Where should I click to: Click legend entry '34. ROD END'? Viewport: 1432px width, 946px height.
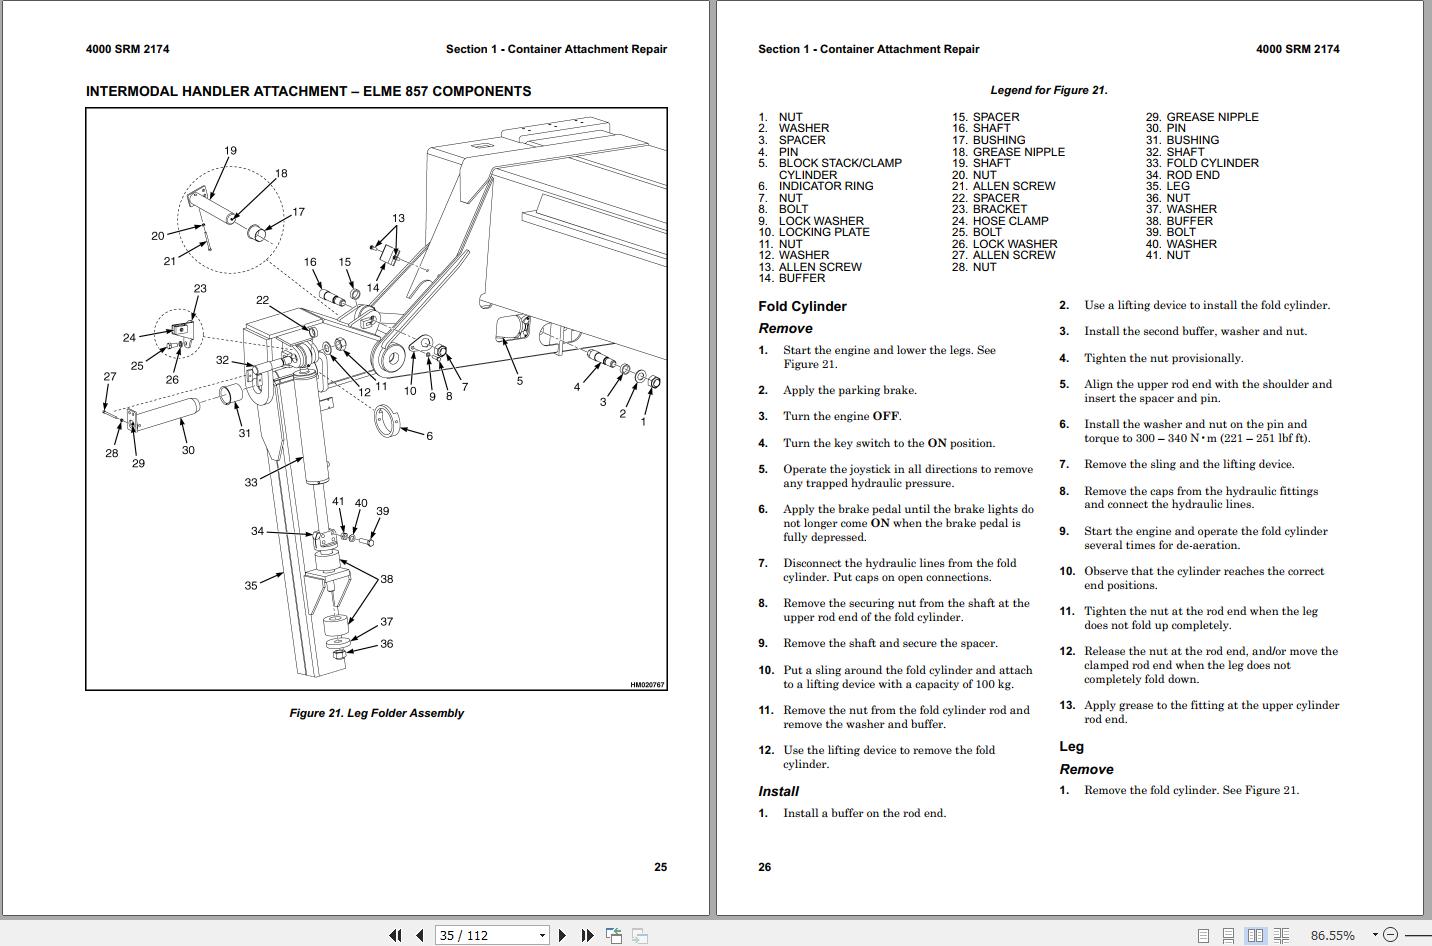pos(1182,175)
